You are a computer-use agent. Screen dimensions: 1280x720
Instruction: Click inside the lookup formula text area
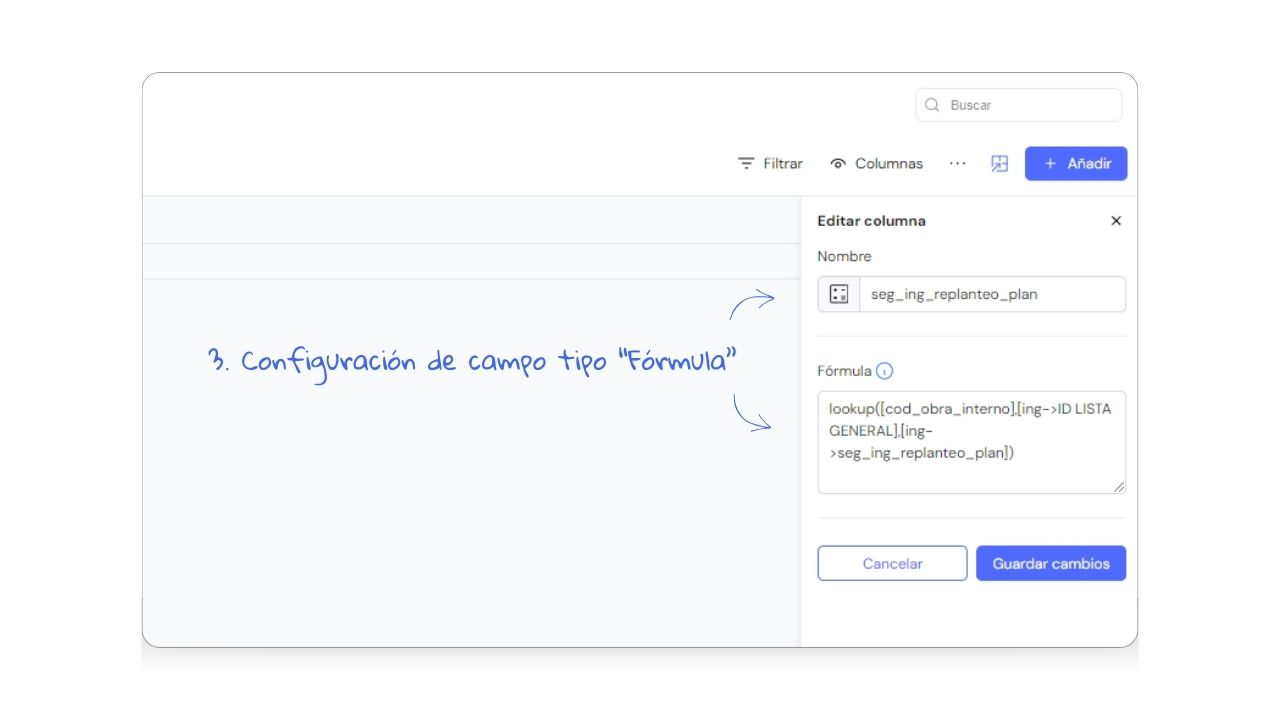click(971, 441)
